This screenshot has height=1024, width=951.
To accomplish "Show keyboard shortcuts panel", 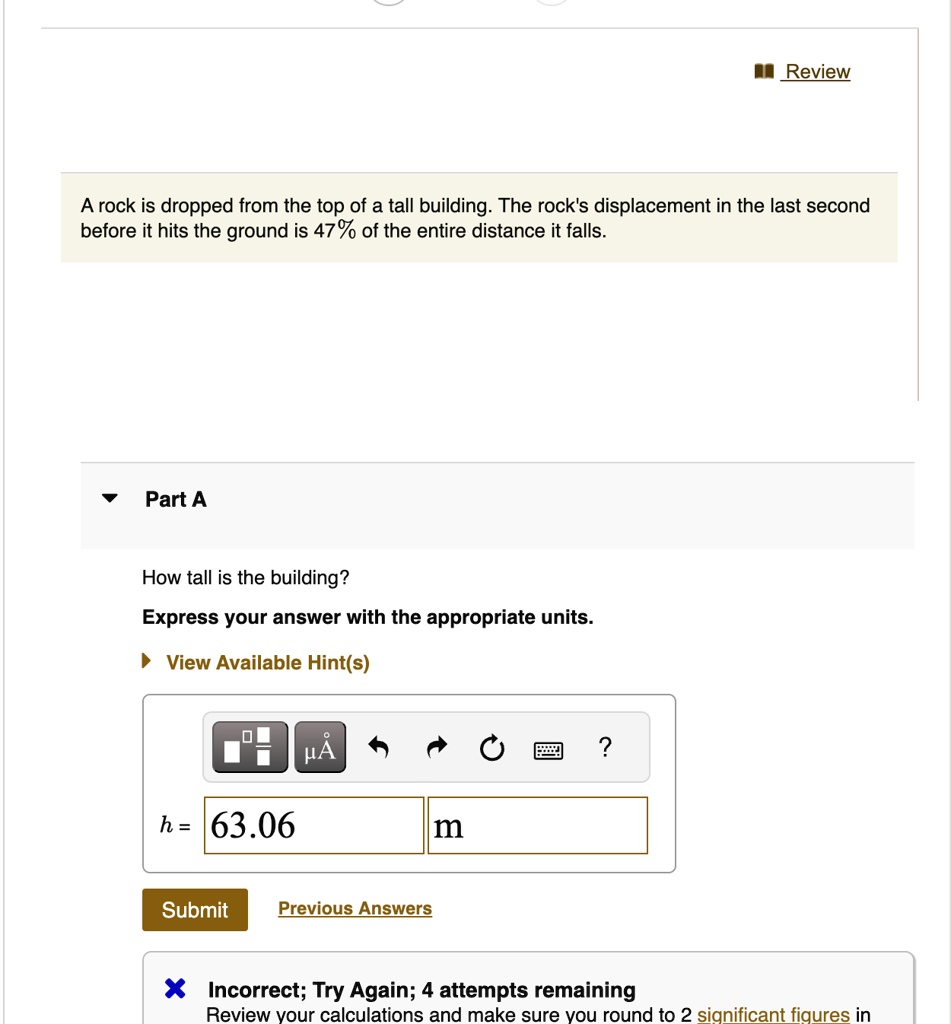I will [x=548, y=750].
